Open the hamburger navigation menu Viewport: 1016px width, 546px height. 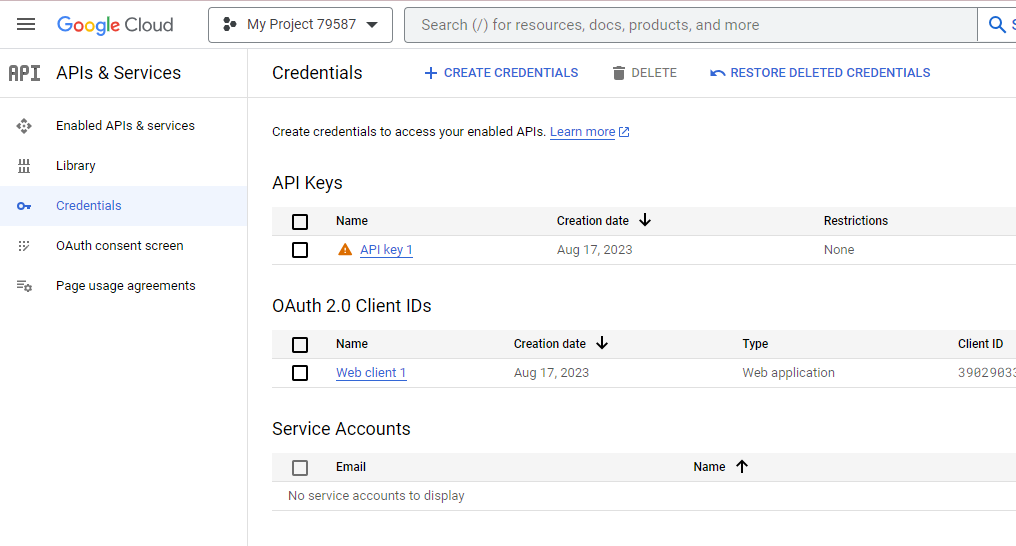tap(26, 25)
